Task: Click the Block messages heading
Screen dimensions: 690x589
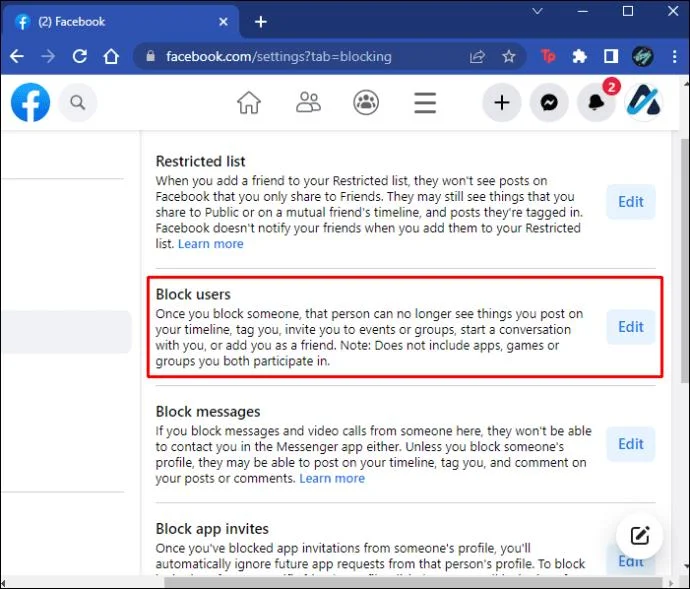Action: pyautogui.click(x=208, y=412)
